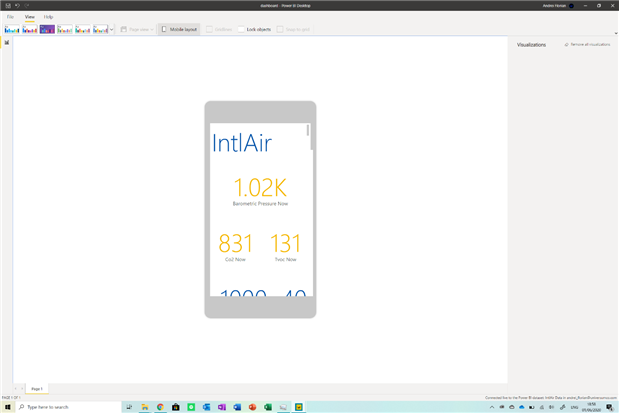
Task: Click the Windows Start button
Action: (6, 407)
